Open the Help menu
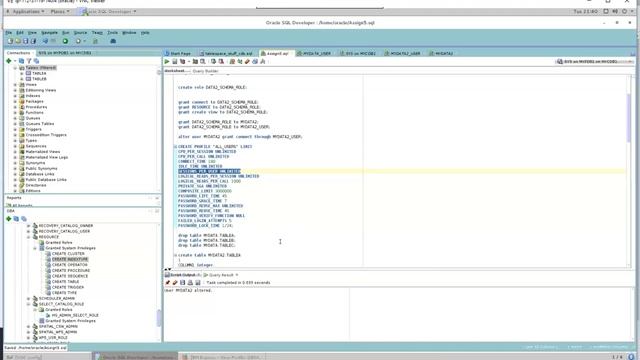This screenshot has height=360, width=640. [145, 33]
